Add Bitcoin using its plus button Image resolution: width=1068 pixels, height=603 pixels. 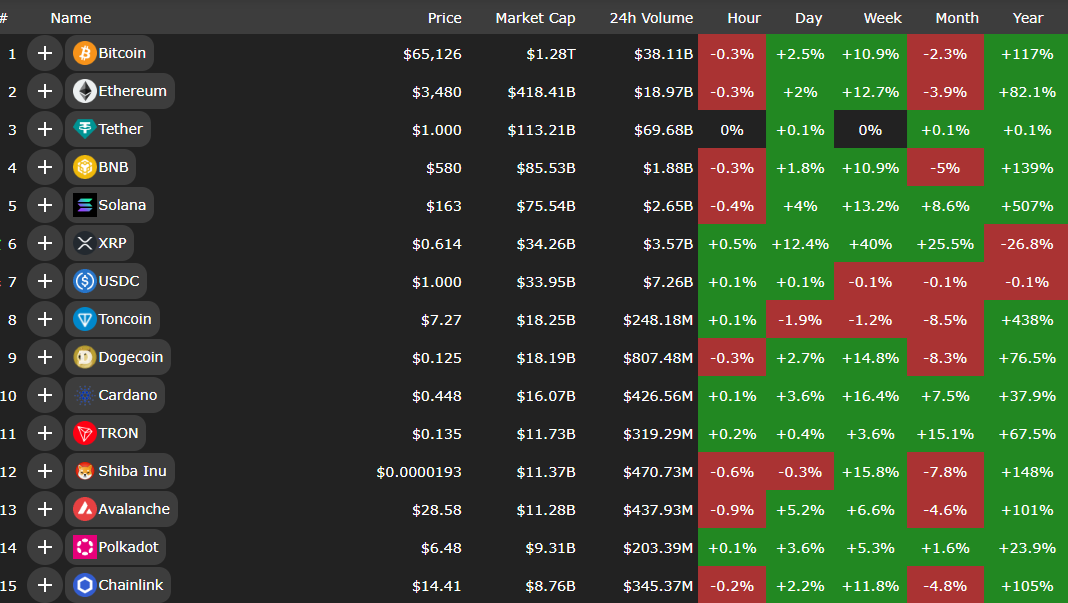tap(44, 53)
